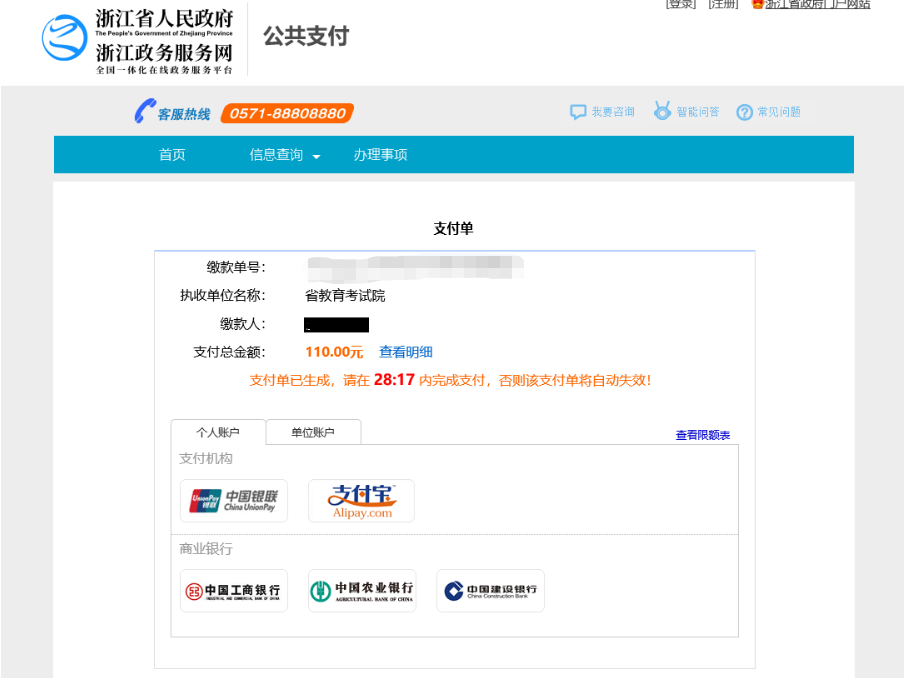The height and width of the screenshot is (678, 904).
Task: Click the 我要咨询 chat icon
Action: [578, 112]
